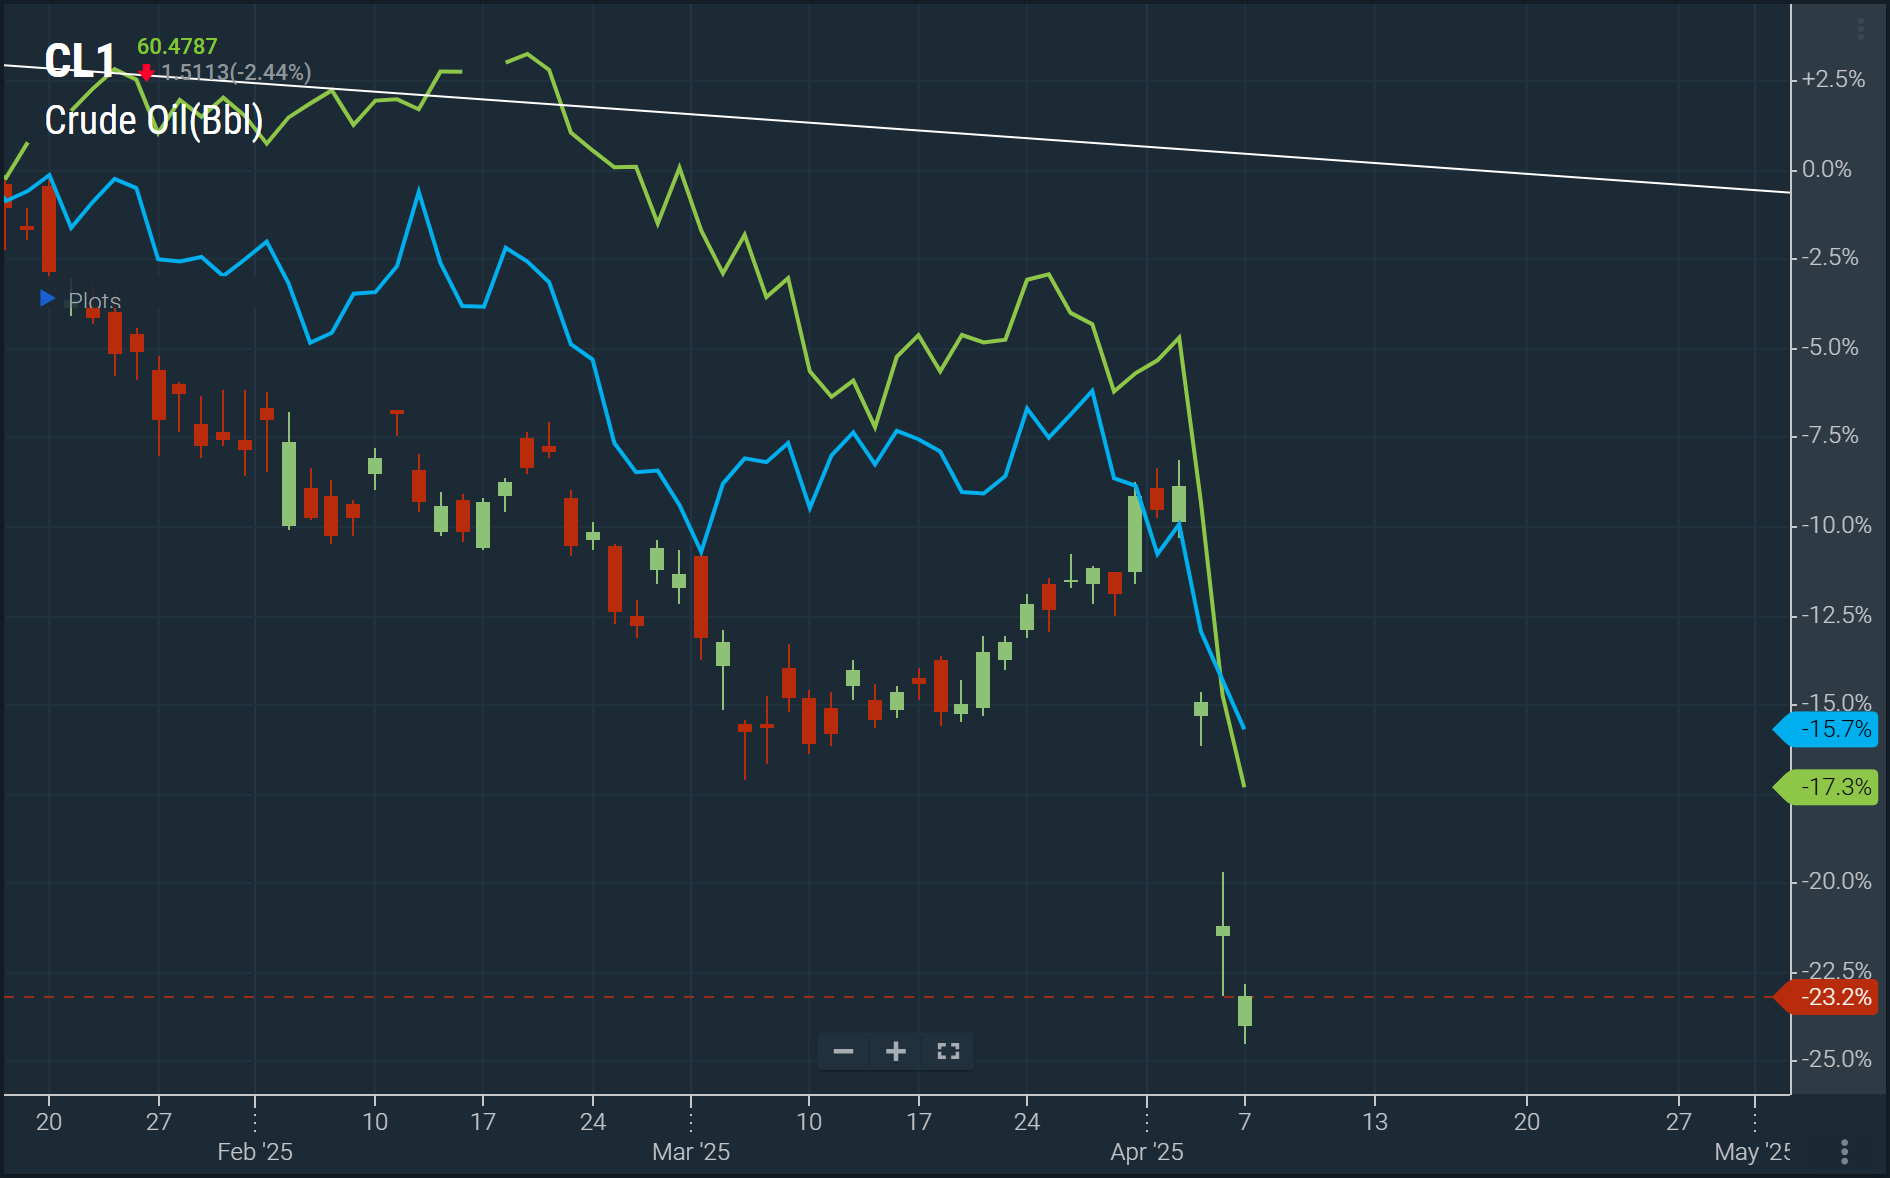Click the 1.5113(-2.44%) change value

click(236, 73)
